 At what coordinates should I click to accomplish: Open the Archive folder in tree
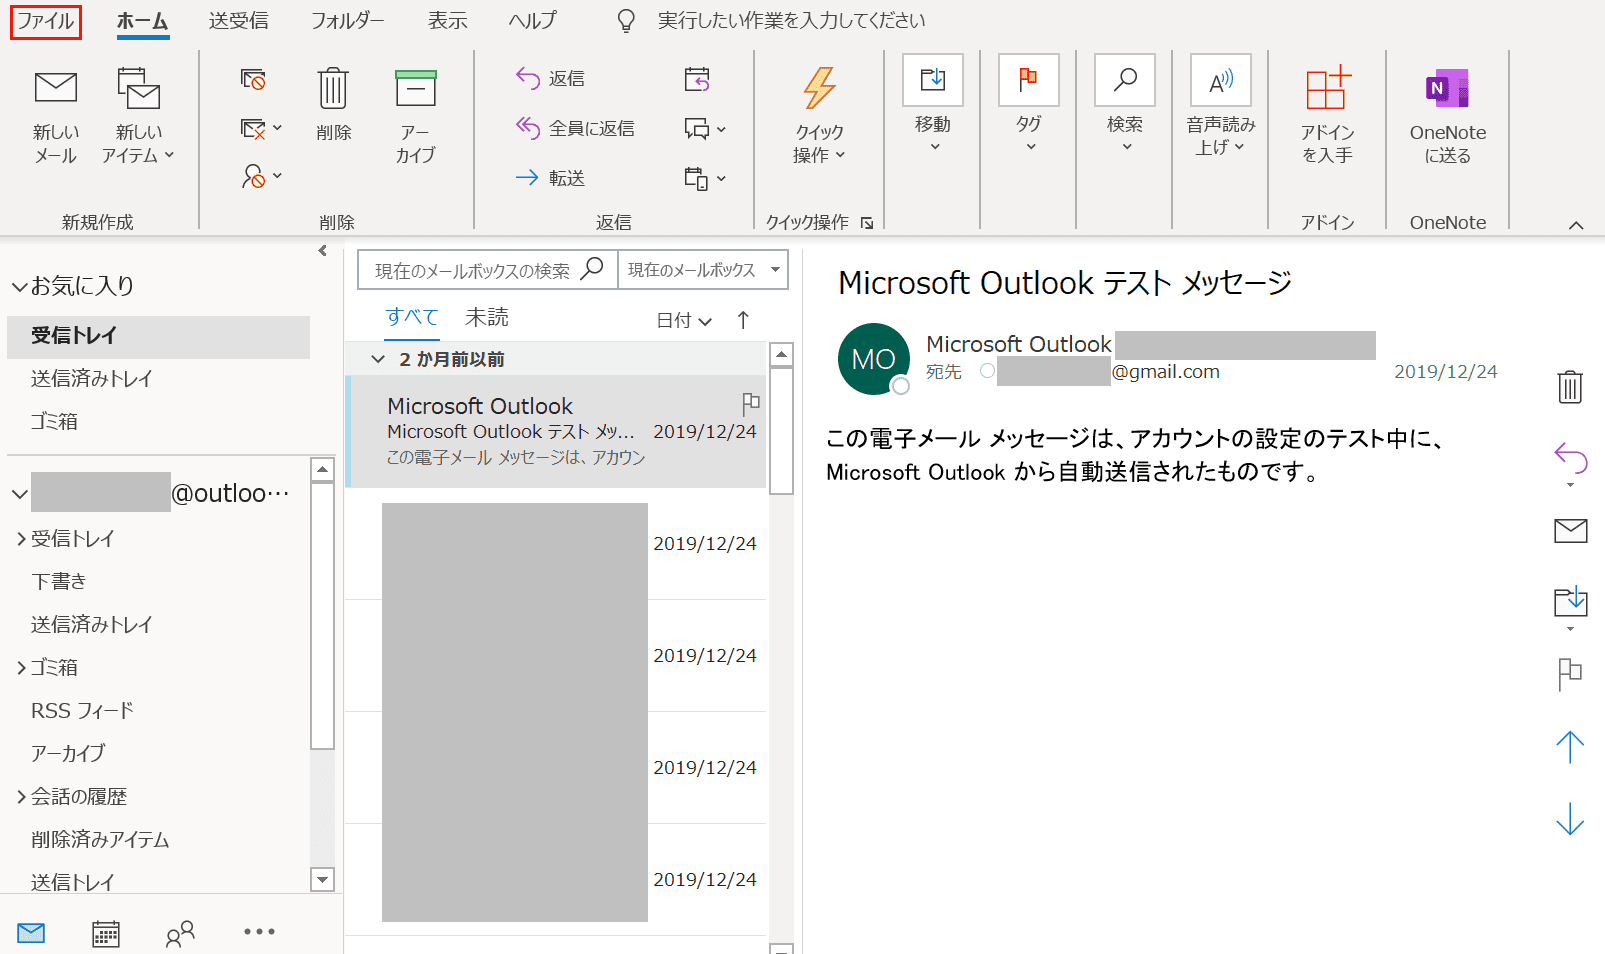tap(67, 753)
